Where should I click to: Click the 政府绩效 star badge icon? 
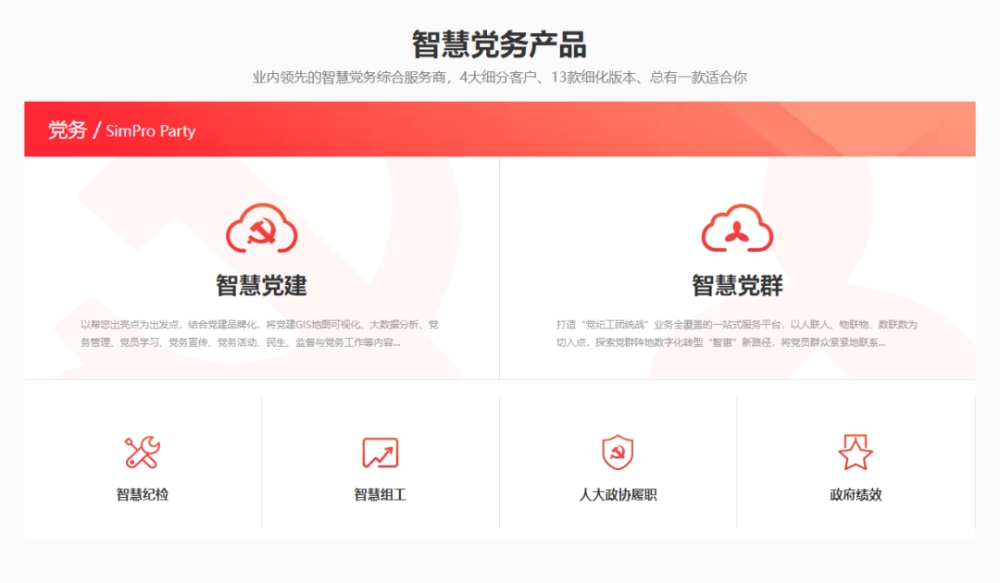pos(855,453)
